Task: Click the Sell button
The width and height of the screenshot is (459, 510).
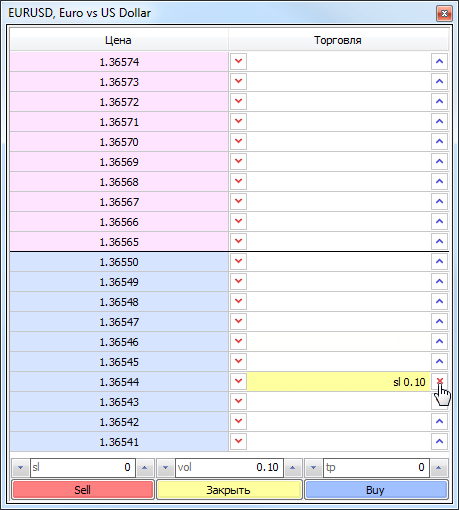Action: click(83, 490)
